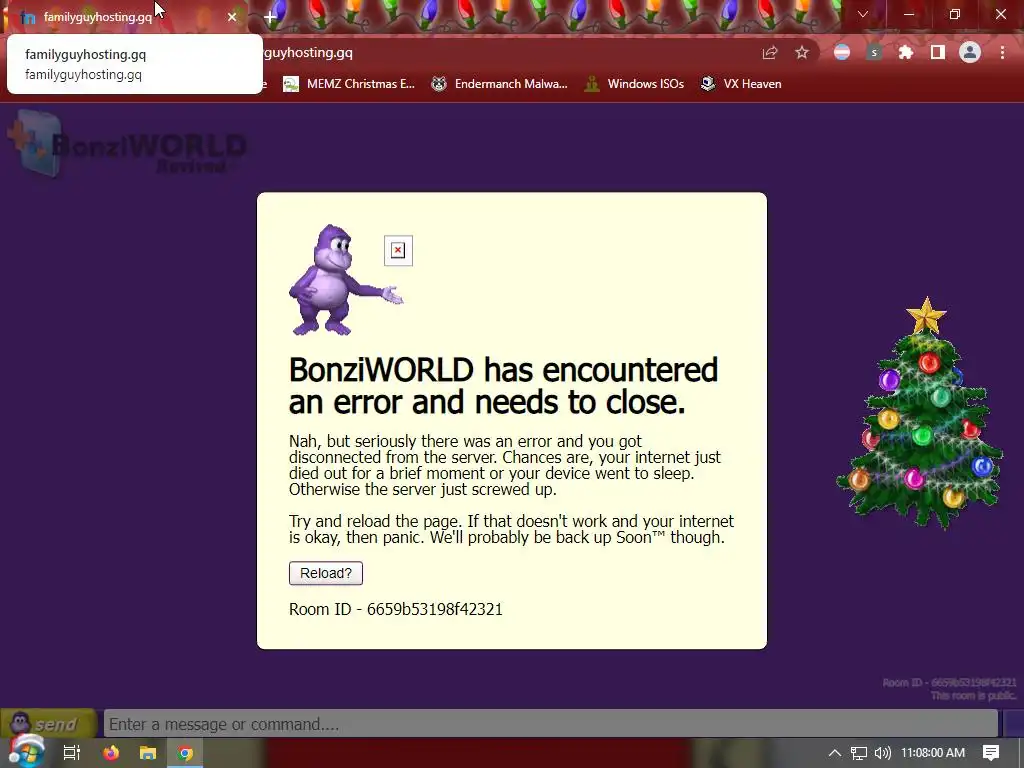The image size is (1024, 768).
Task: Click the message input field
Action: (x=551, y=724)
